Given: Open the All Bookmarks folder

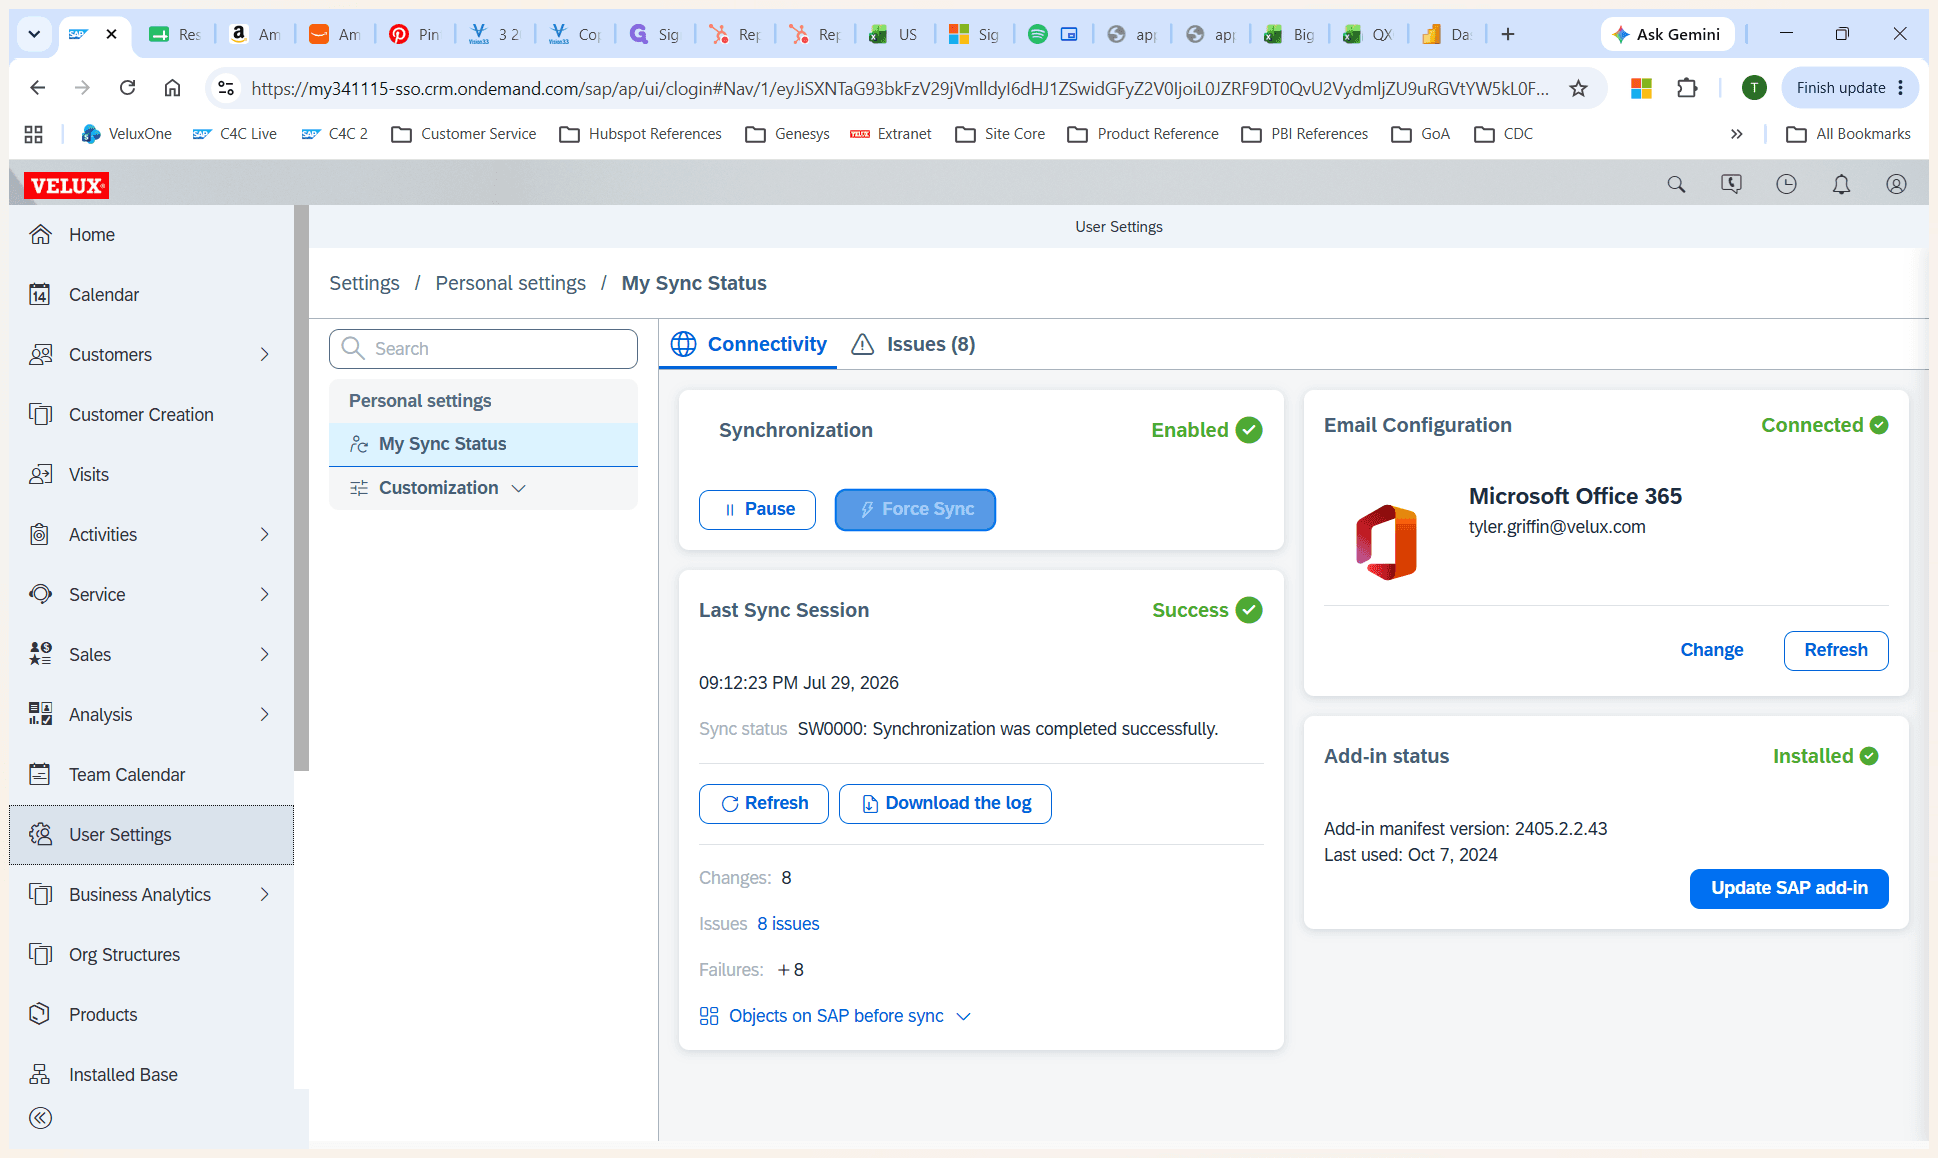Looking at the screenshot, I should (1849, 134).
